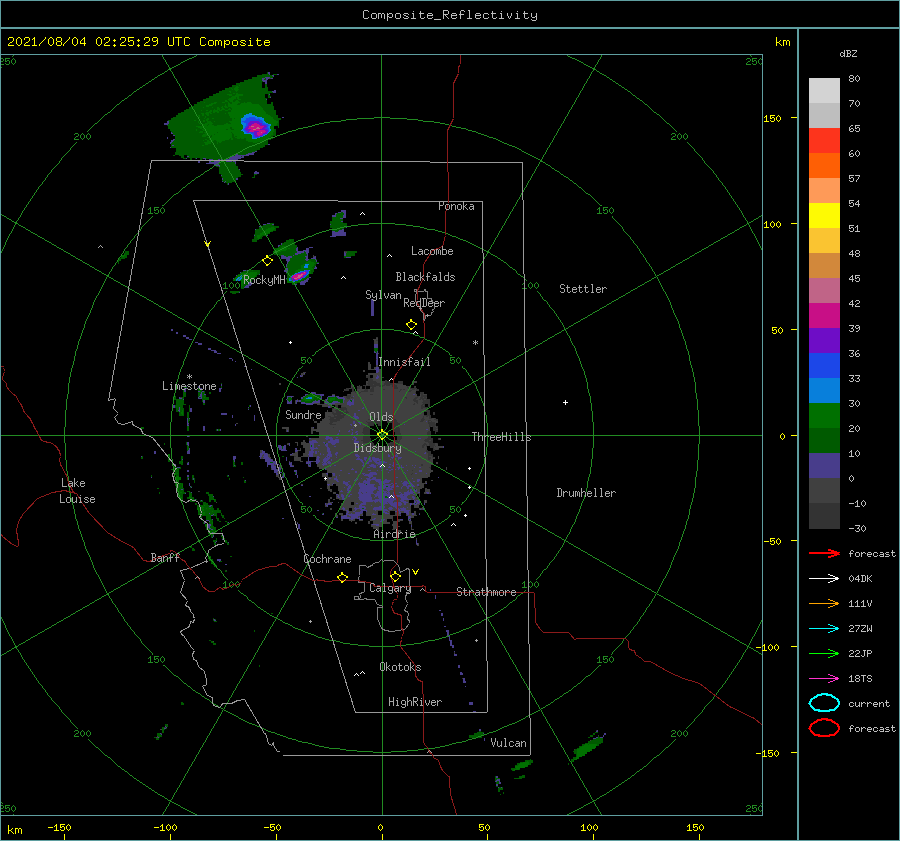Image resolution: width=900 pixels, height=841 pixels.
Task: Click the Limestone label
Action: [x=189, y=386]
